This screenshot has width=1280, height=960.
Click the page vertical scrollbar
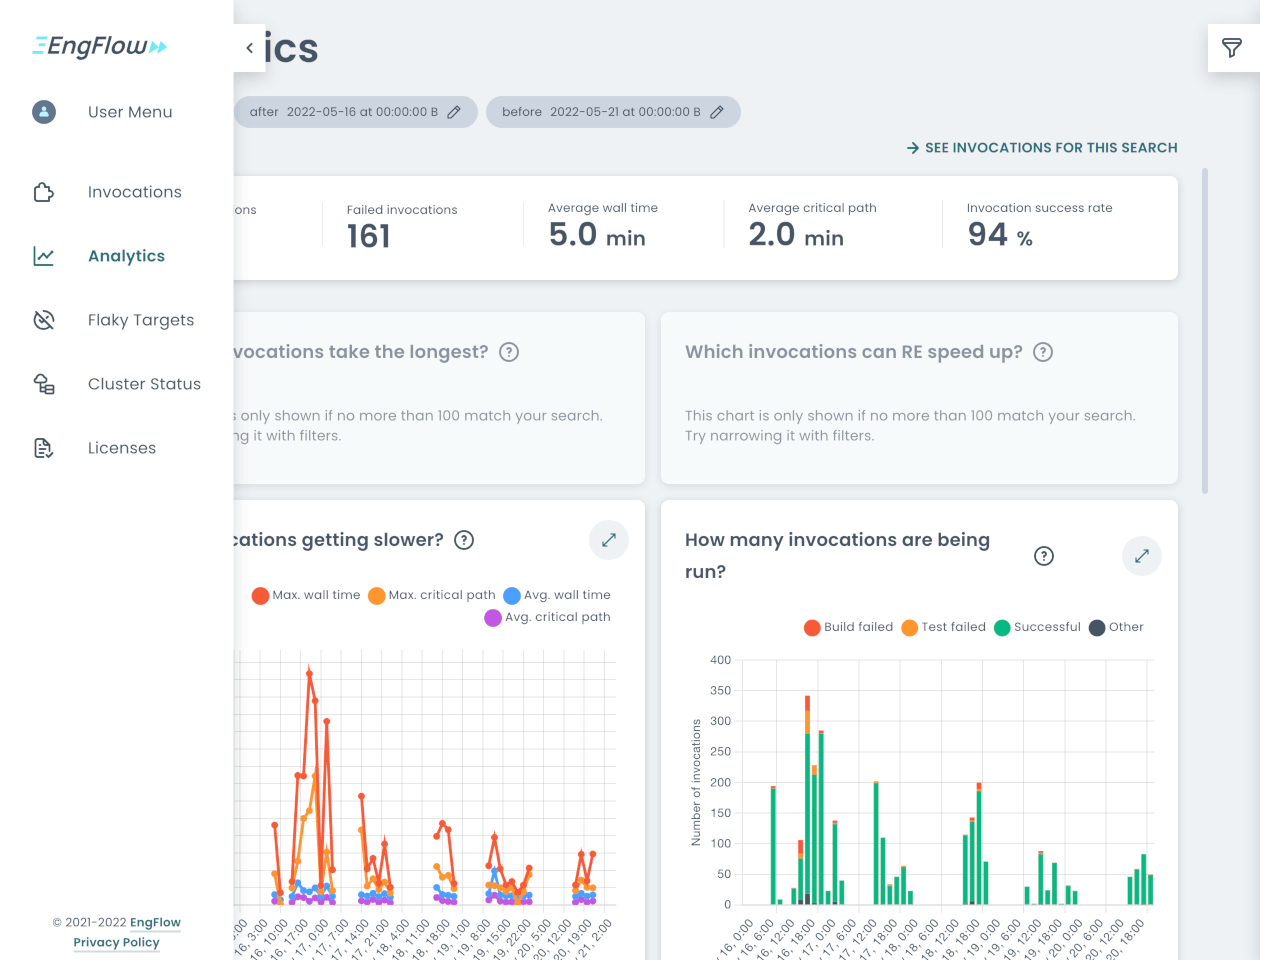[1205, 330]
